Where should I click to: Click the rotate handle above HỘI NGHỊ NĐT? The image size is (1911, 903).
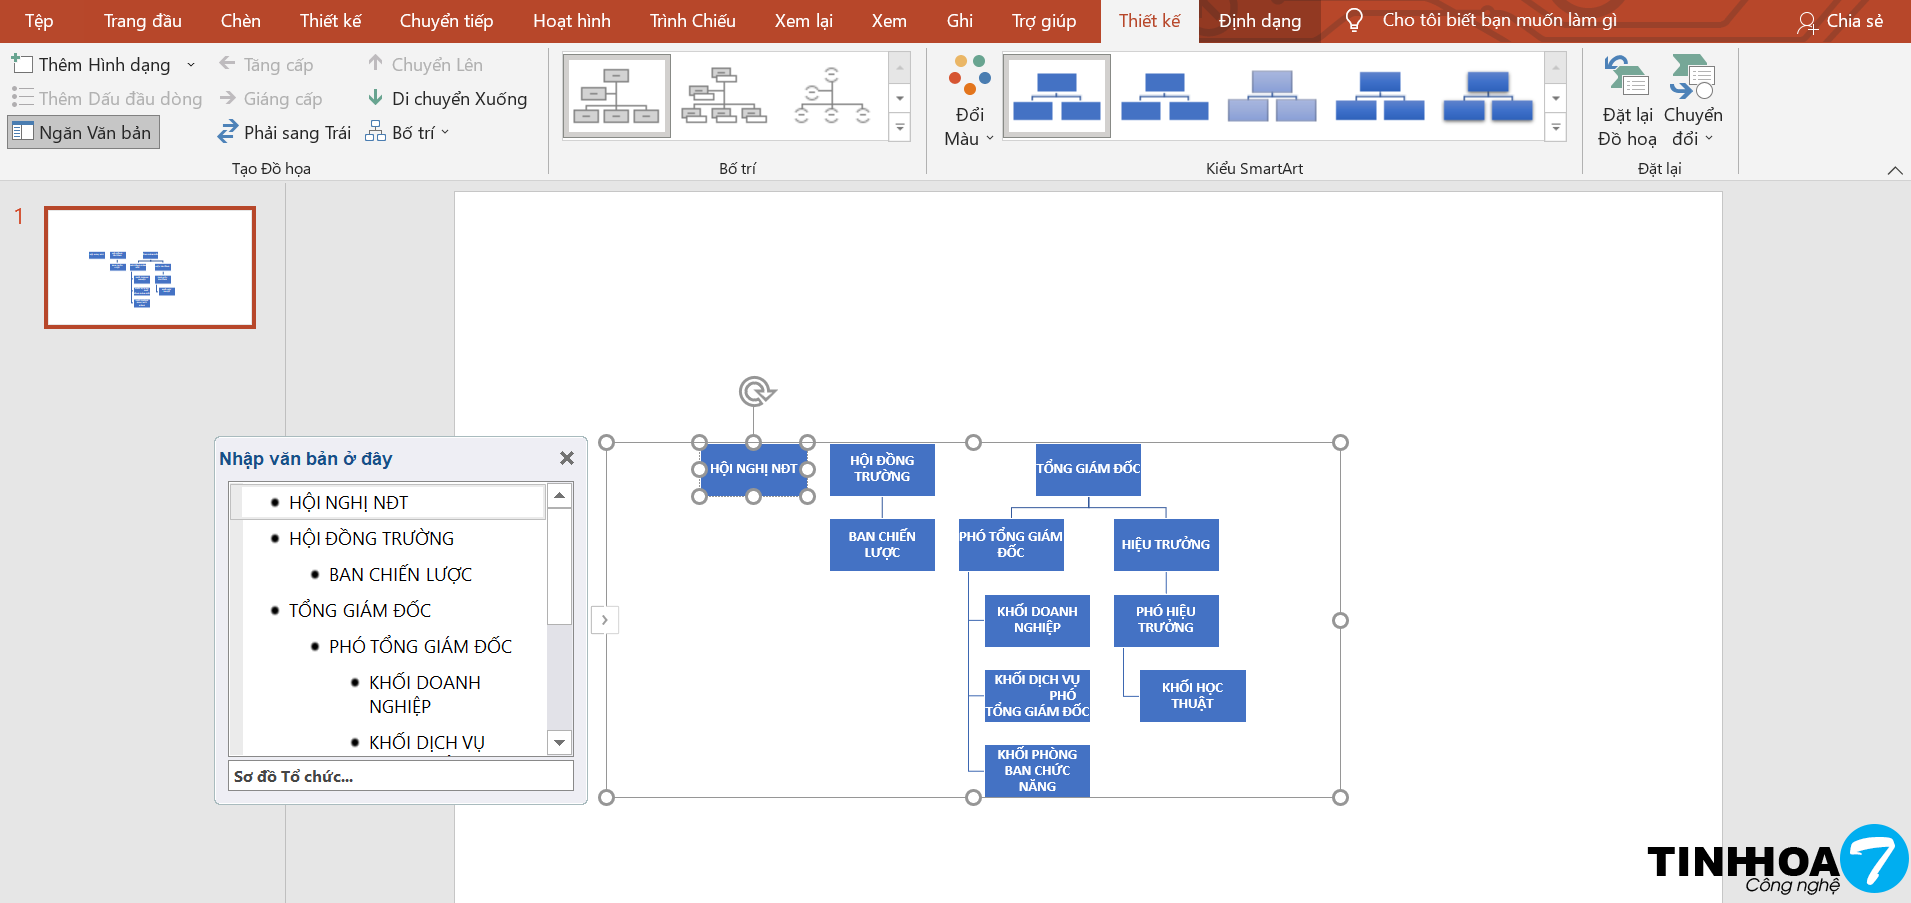[x=757, y=391]
